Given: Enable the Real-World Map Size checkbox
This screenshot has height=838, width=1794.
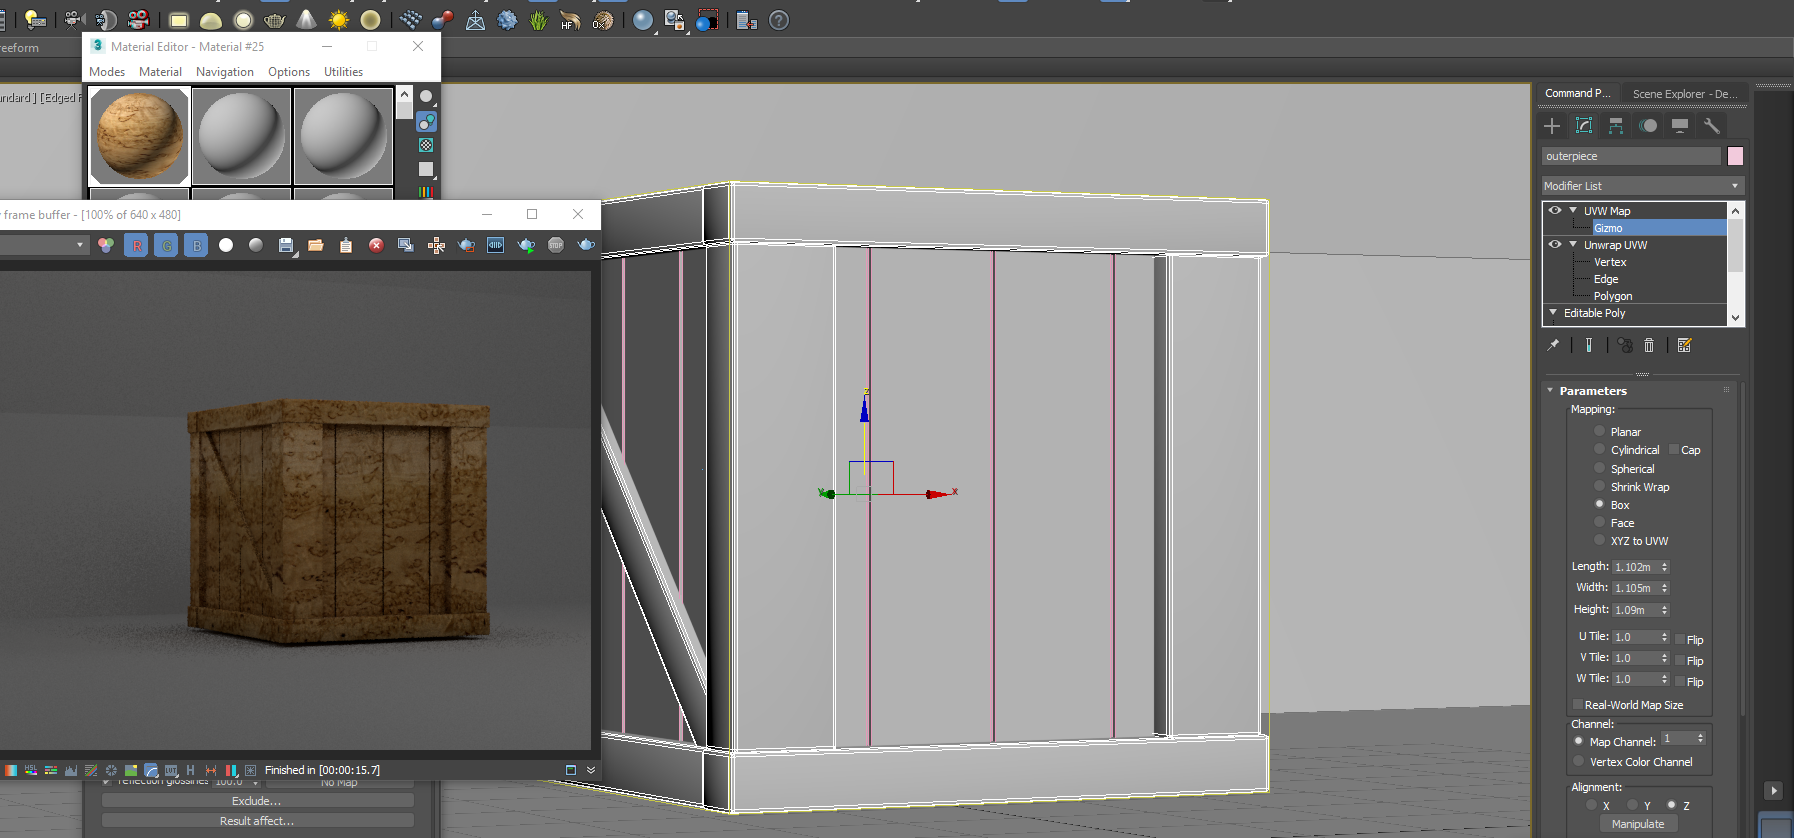Looking at the screenshot, I should pos(1578,705).
